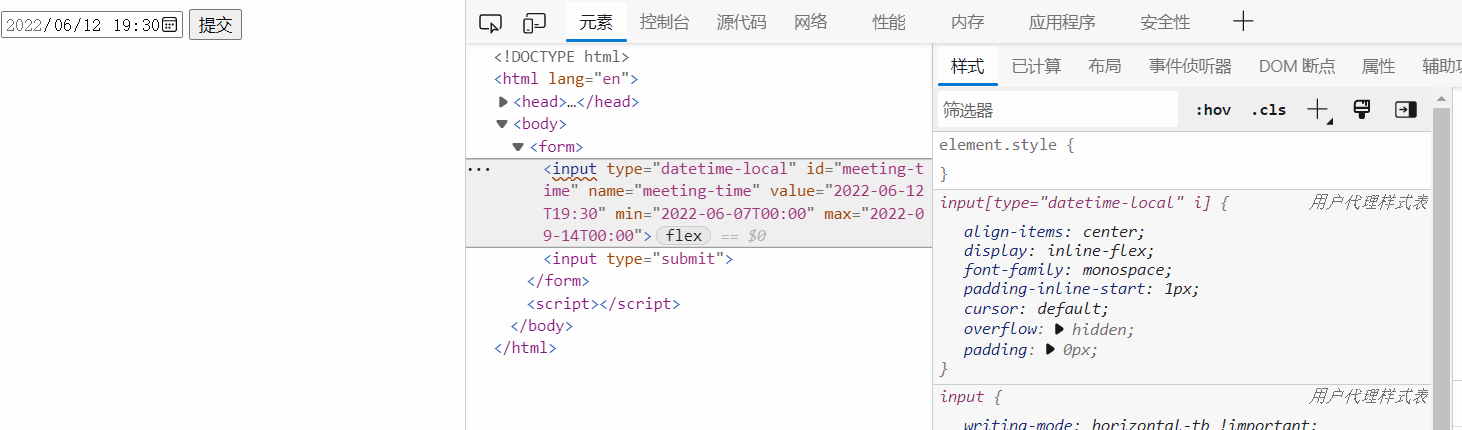1462x430 pixels.
Task: Toggle the rendering emulation brush icon
Action: point(1361,110)
